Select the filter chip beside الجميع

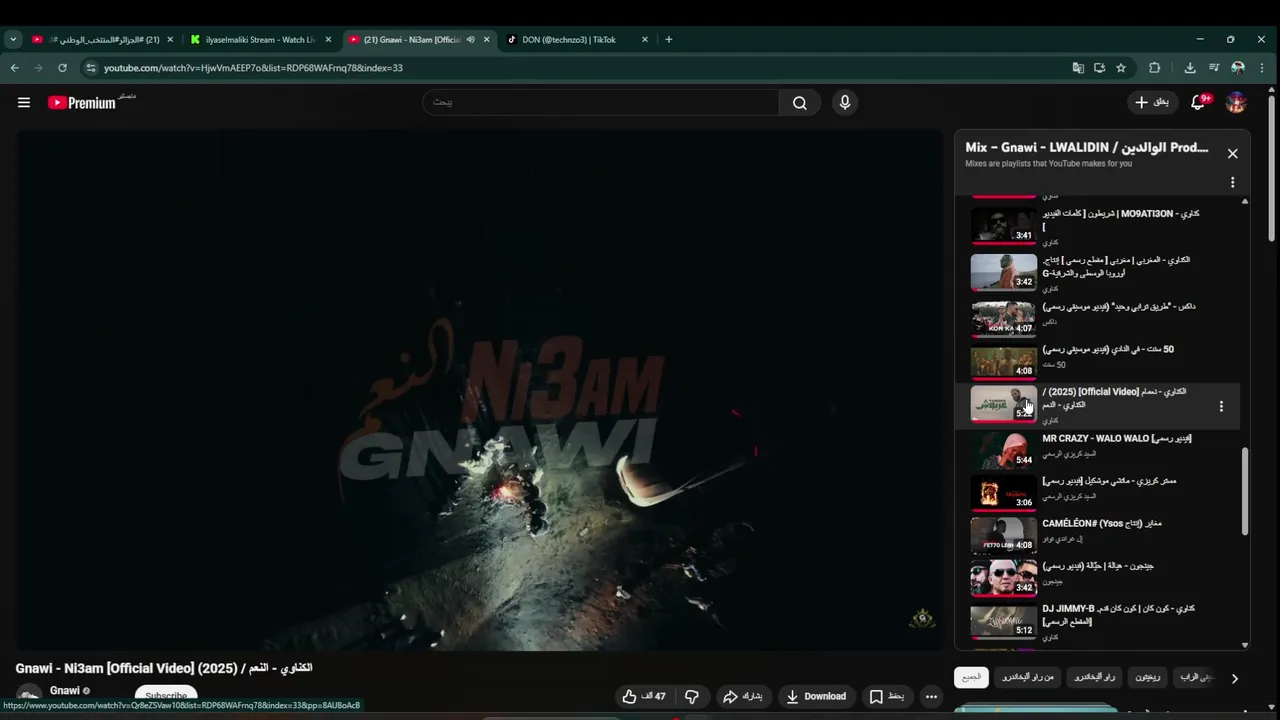point(1028,677)
